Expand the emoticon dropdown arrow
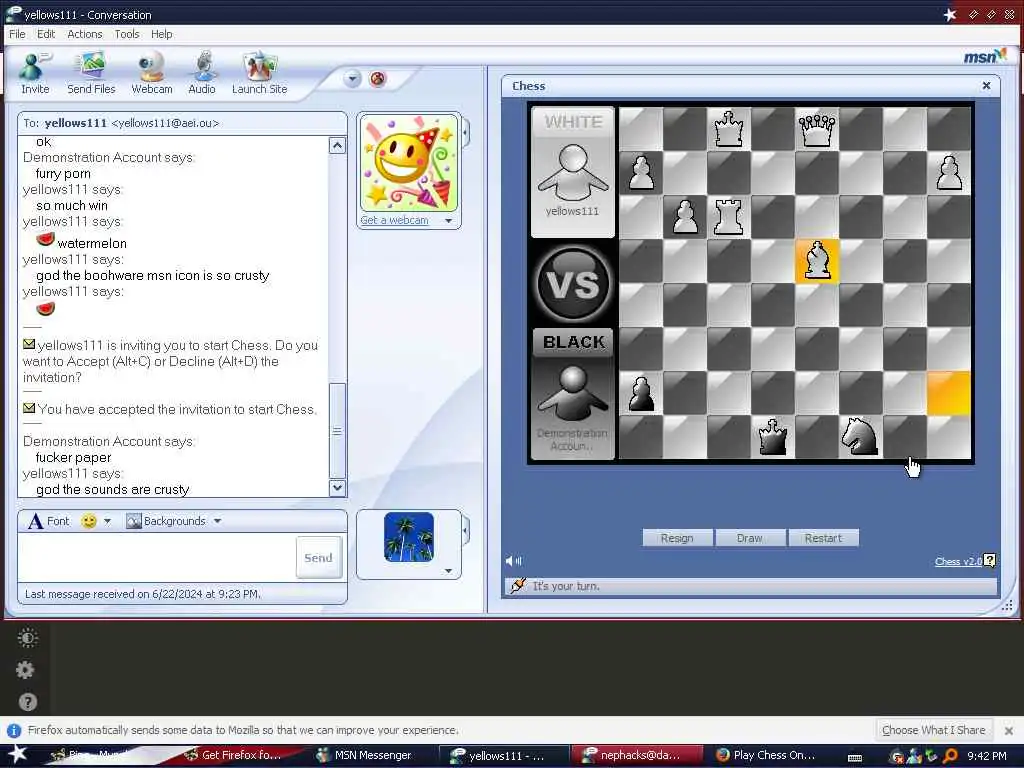Screen dimensions: 1024x768 click(x=108, y=521)
